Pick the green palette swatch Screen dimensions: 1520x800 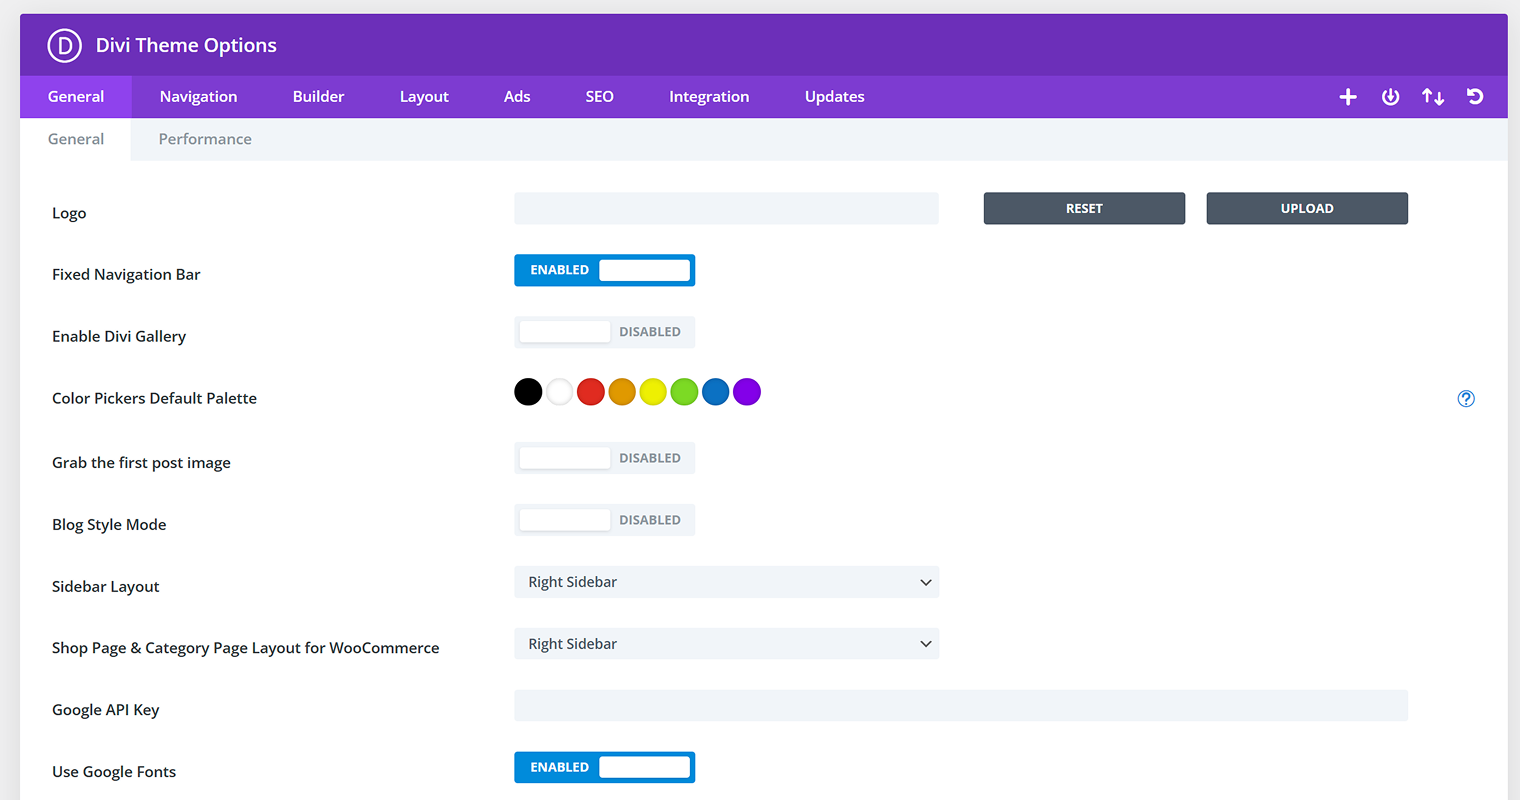[684, 392]
